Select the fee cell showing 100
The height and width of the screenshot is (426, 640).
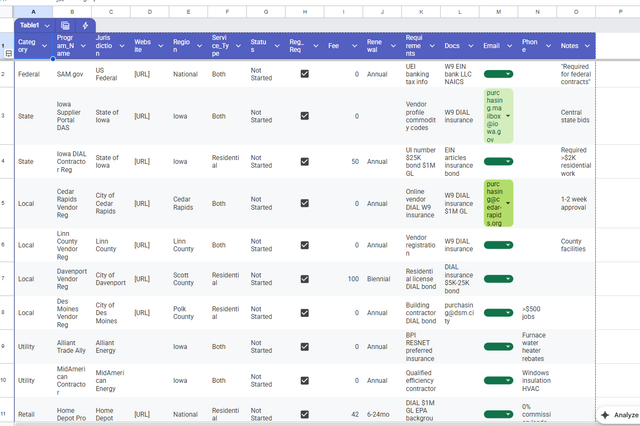click(x=344, y=279)
